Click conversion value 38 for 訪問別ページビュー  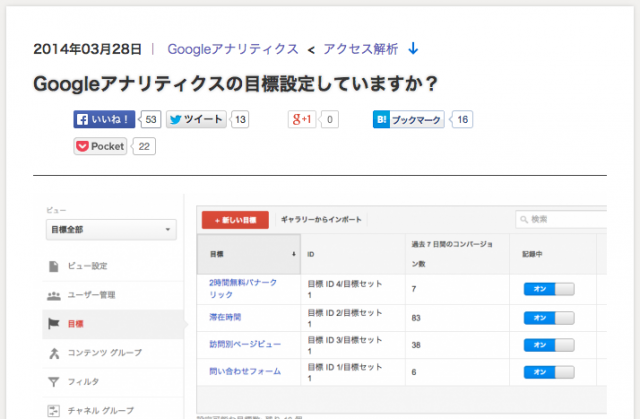(x=416, y=345)
